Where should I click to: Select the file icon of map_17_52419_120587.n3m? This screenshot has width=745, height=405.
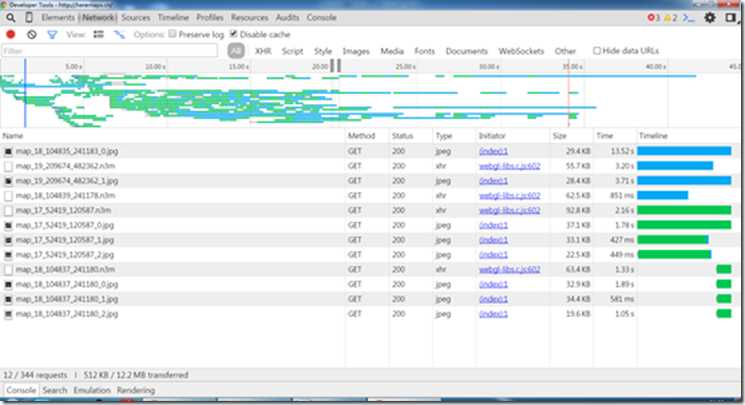click(x=8, y=211)
